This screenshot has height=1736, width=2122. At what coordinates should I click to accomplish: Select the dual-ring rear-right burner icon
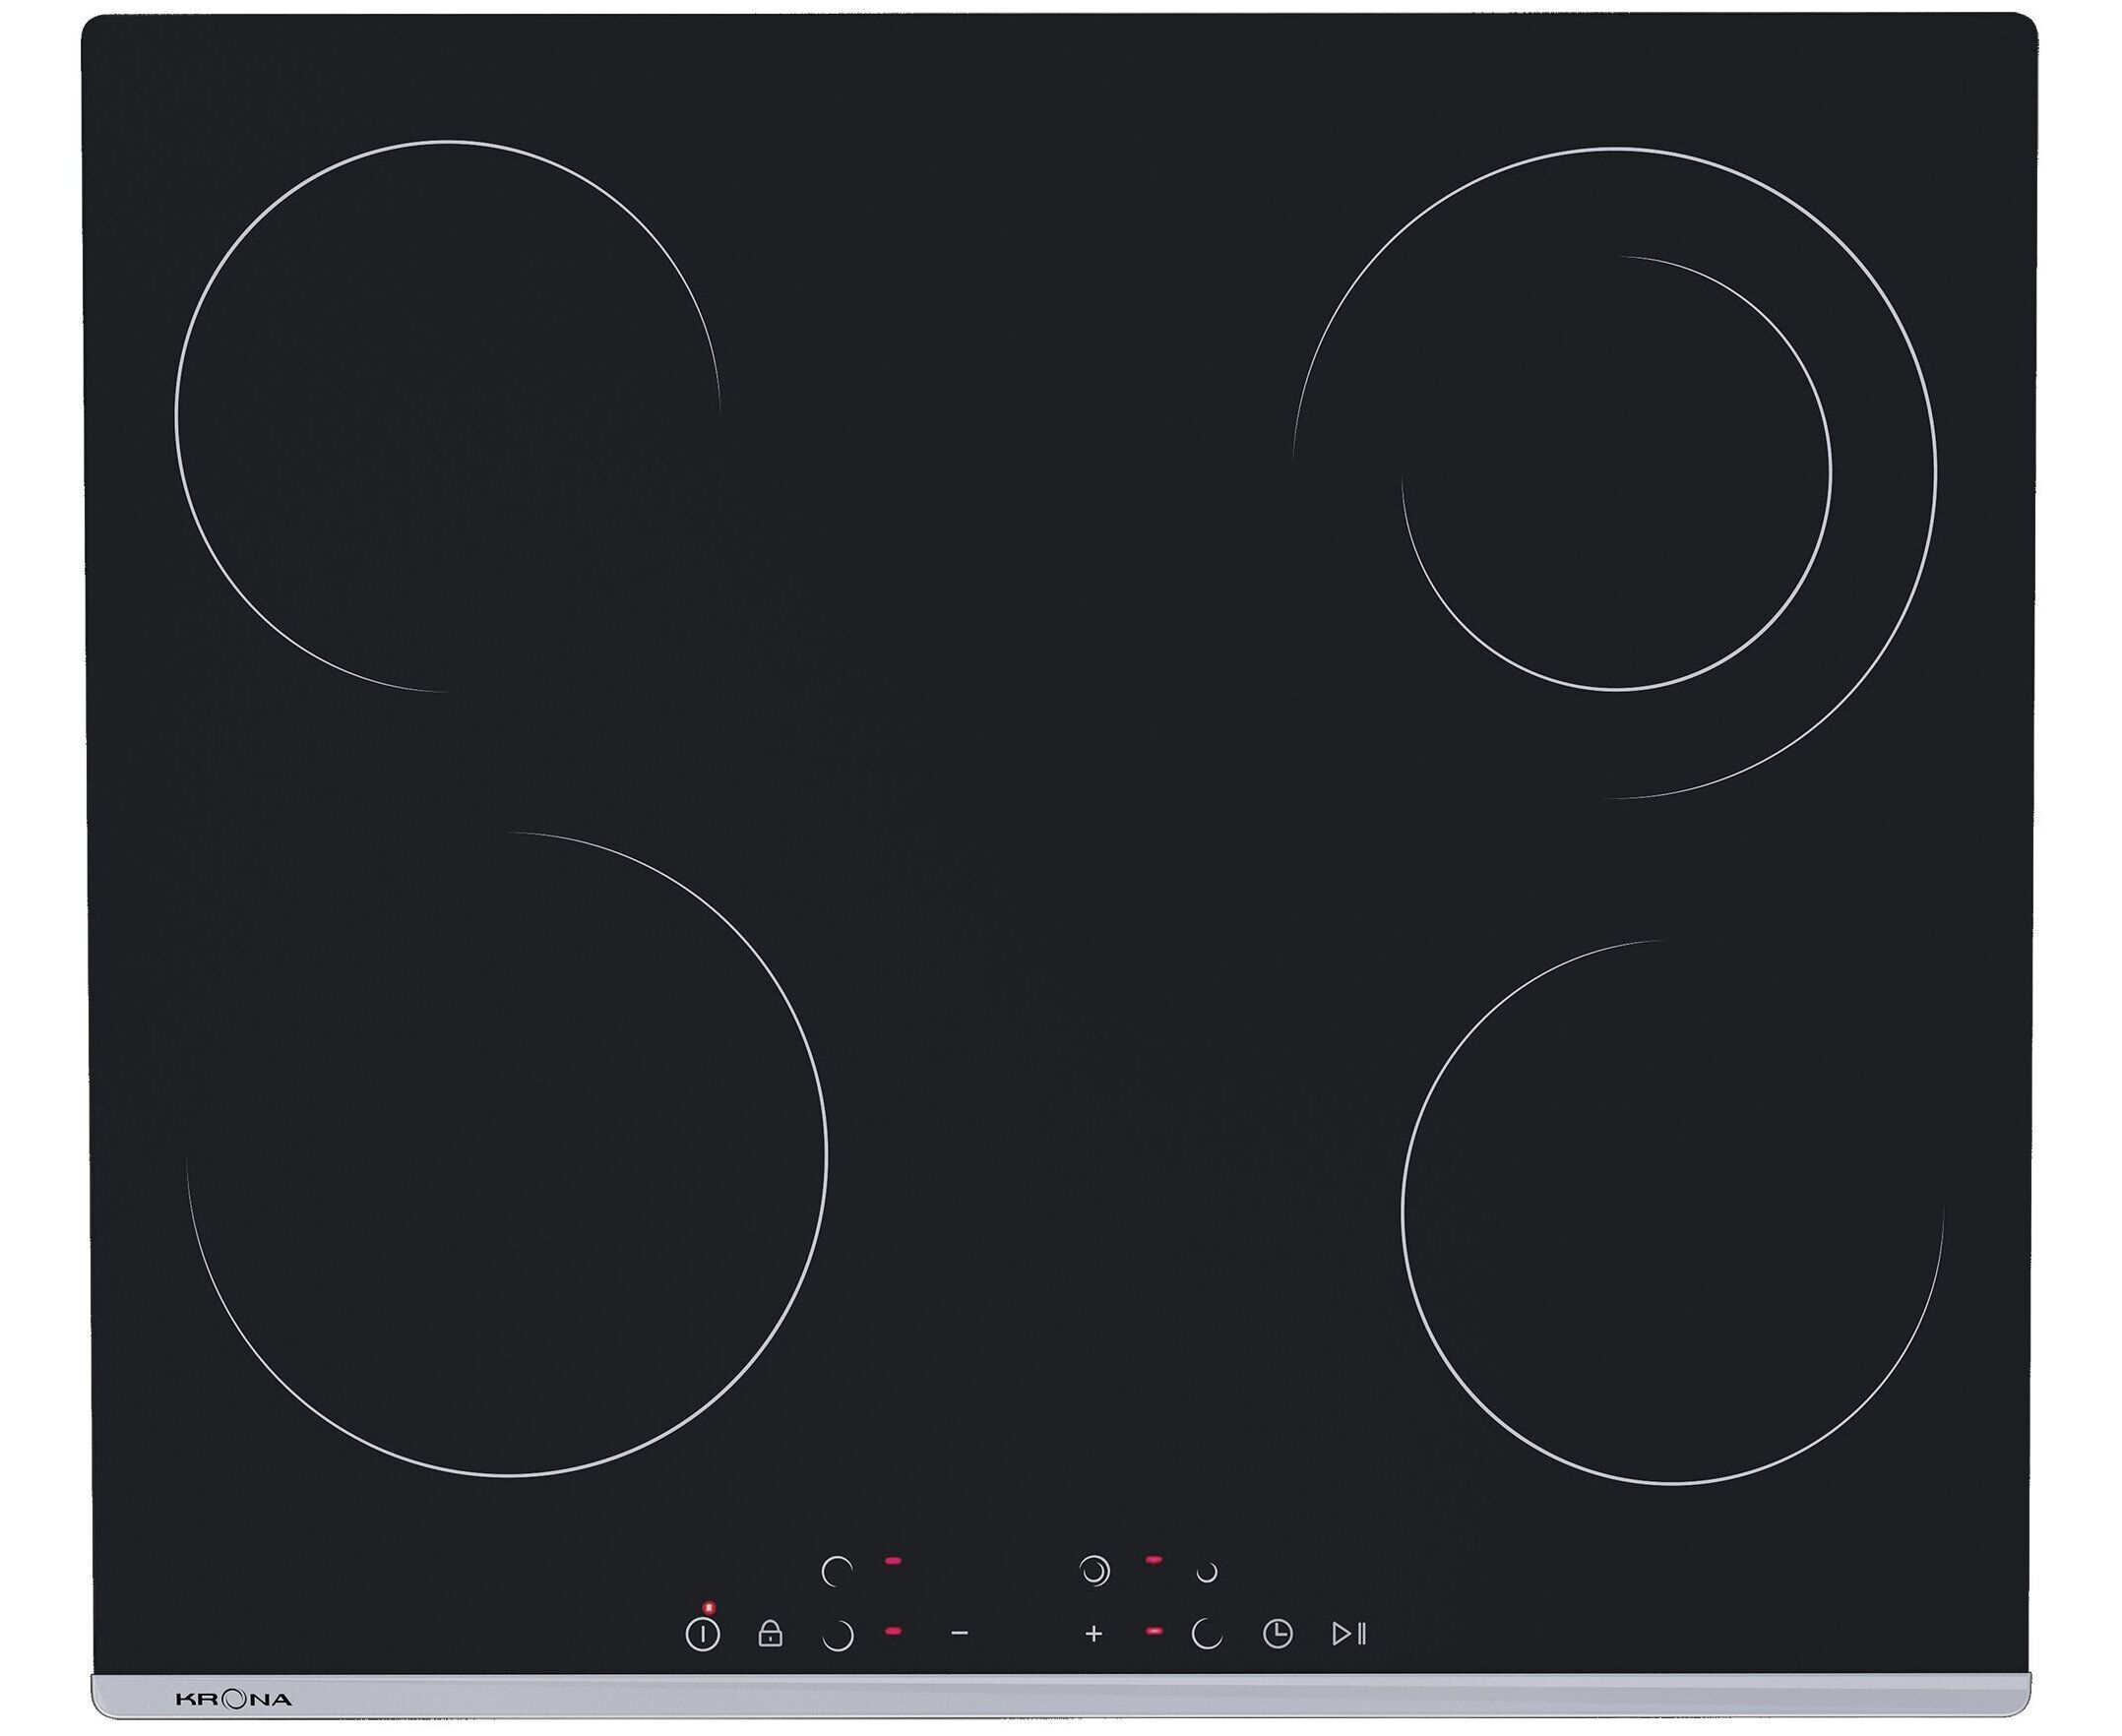tap(1095, 1571)
